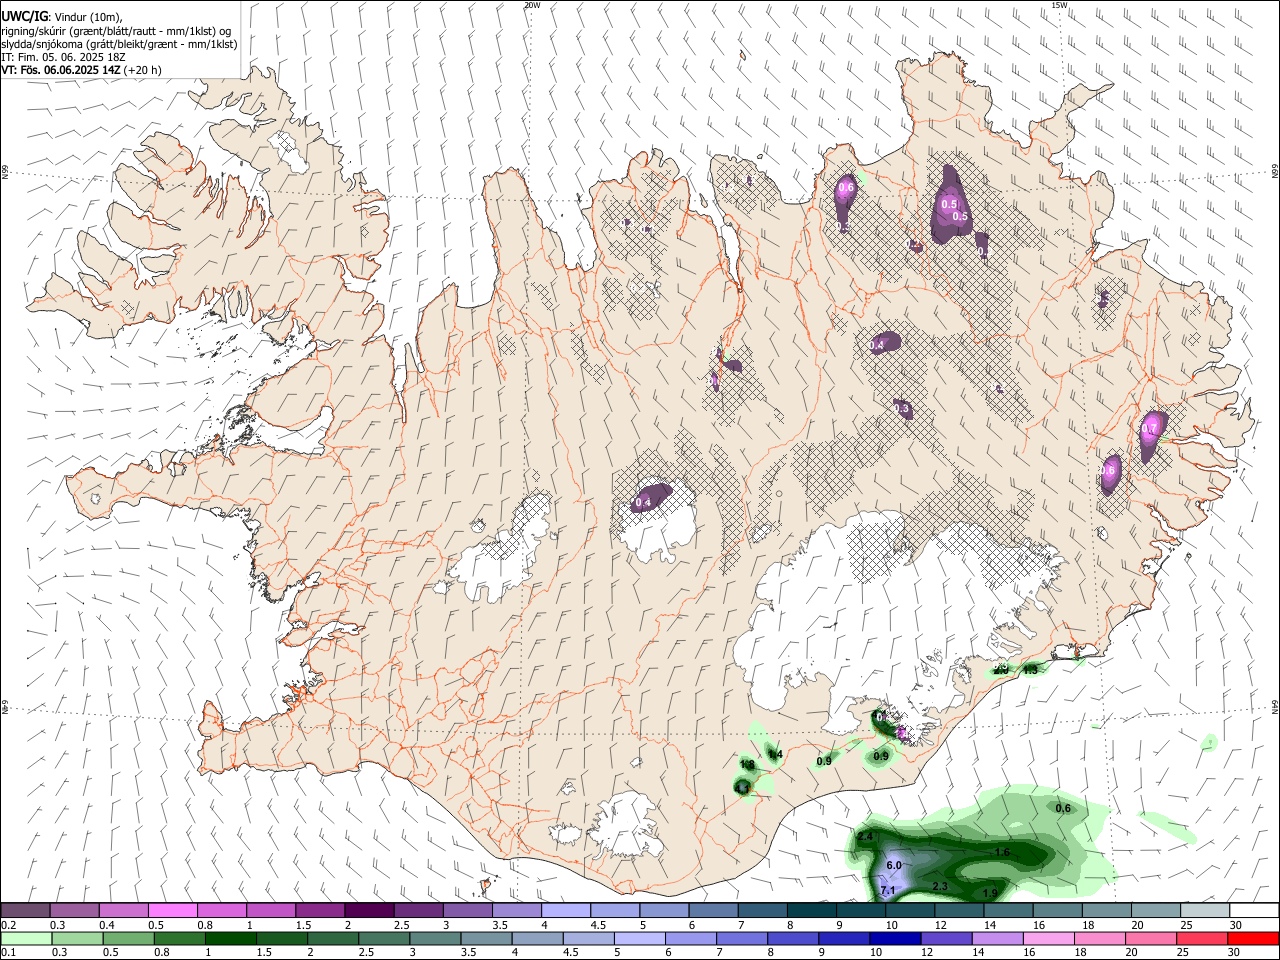
Task: Click the '1.3' rainfall value on southeast coast
Action: (1030, 670)
